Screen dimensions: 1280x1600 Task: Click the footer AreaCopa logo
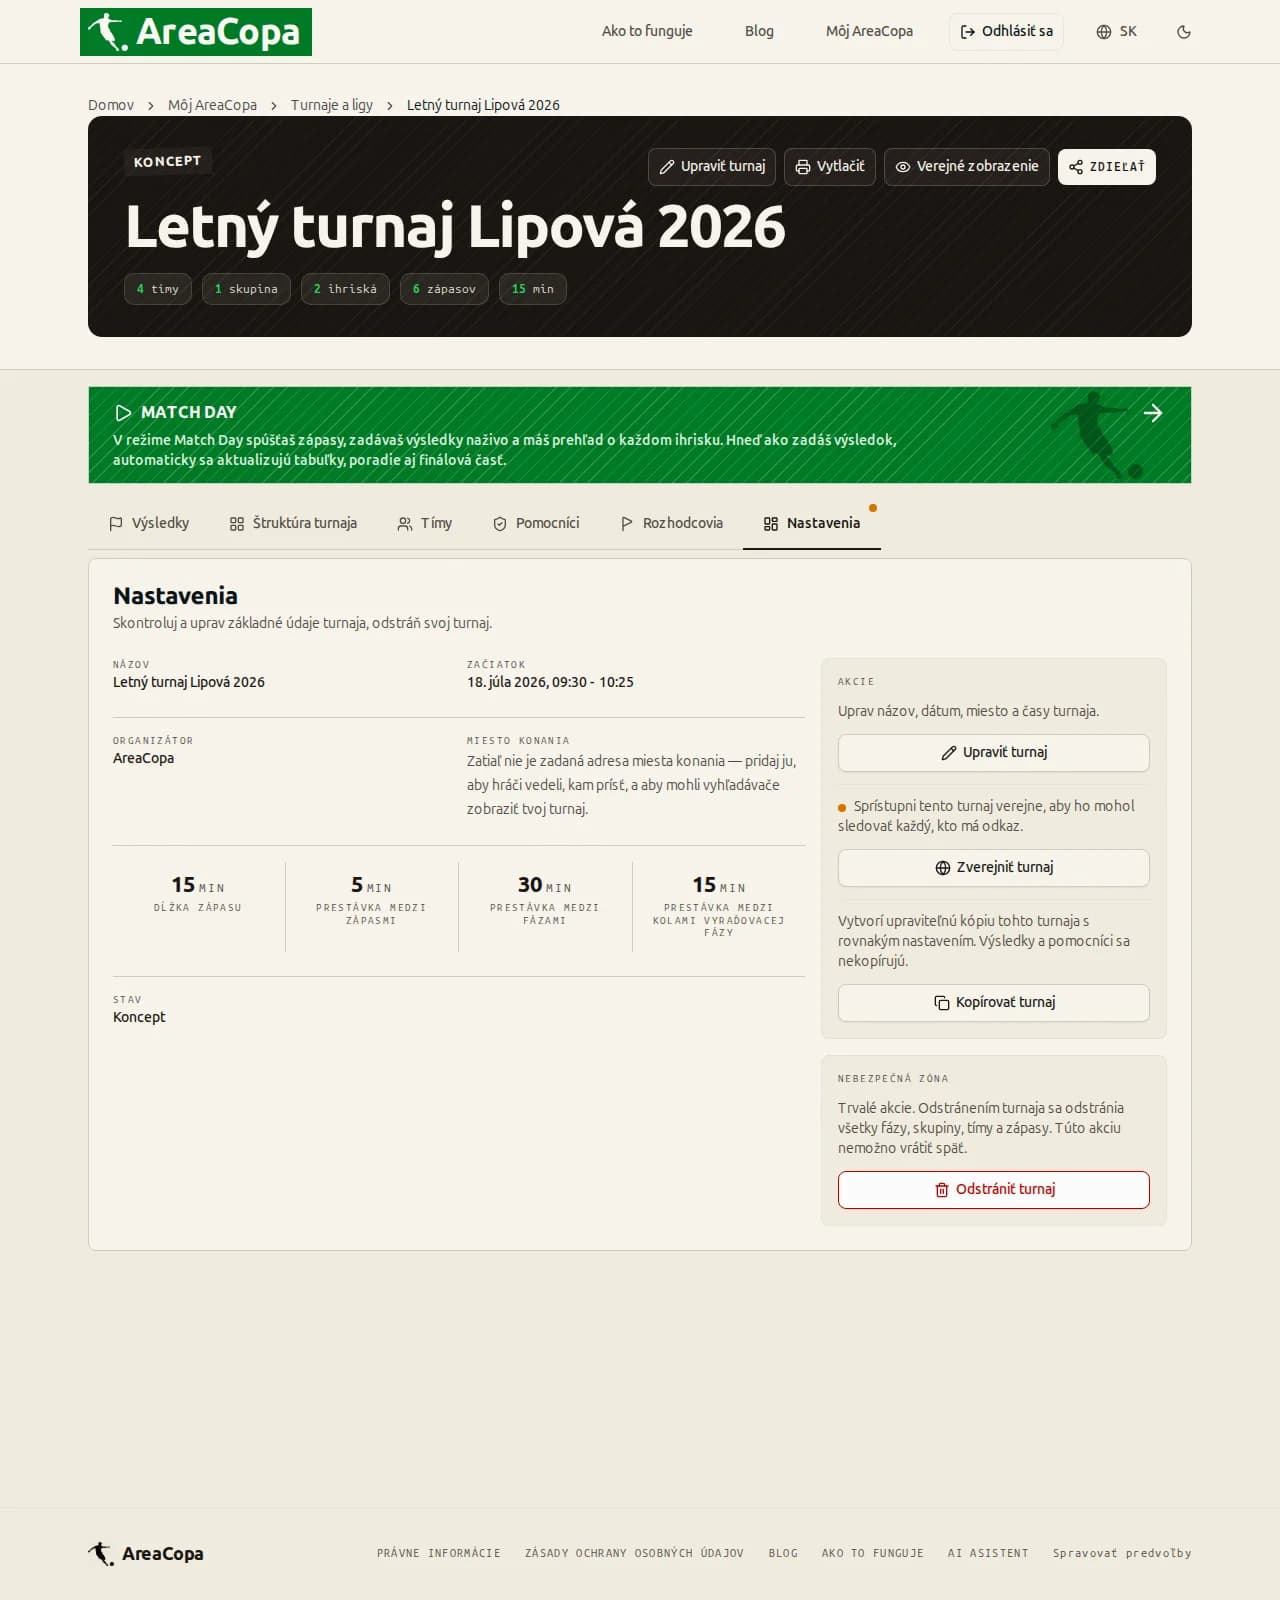coord(146,1554)
